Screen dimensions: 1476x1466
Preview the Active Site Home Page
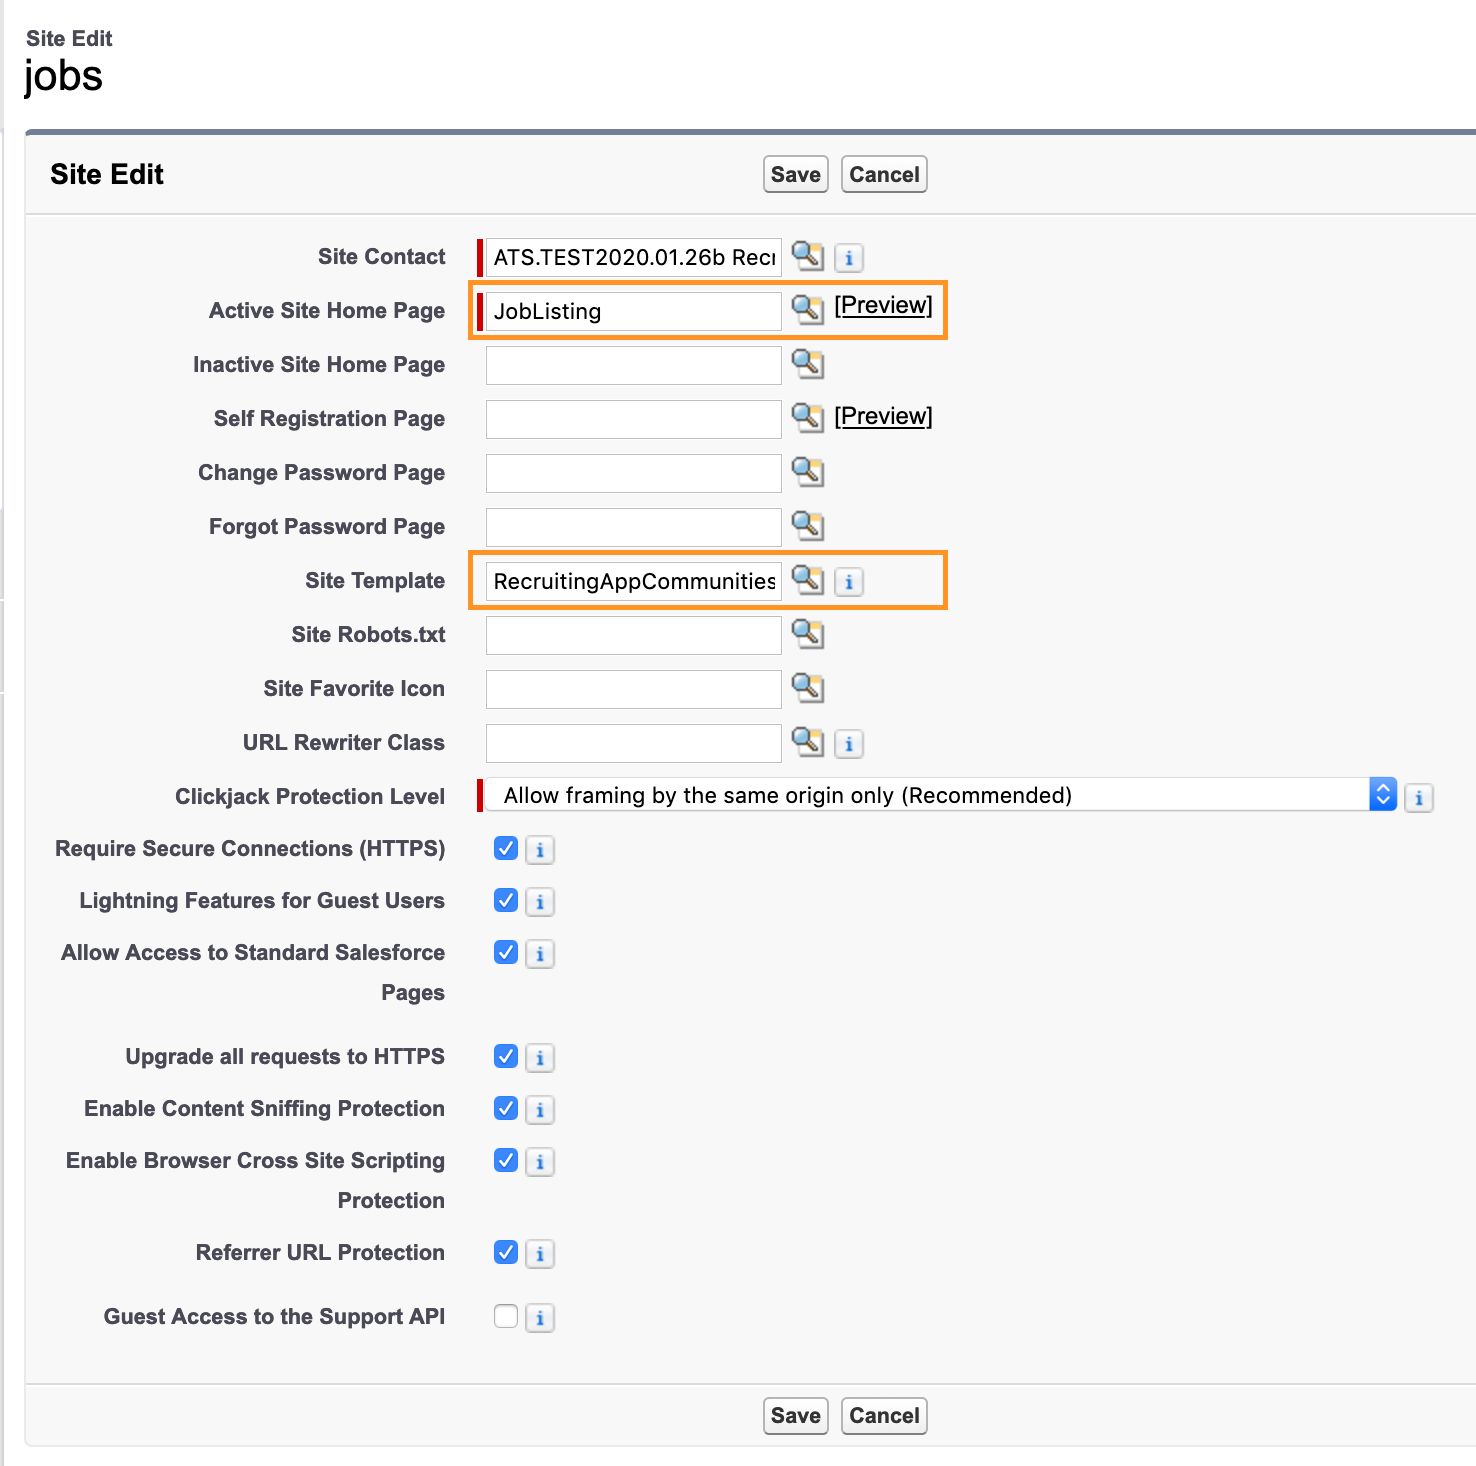tap(883, 305)
